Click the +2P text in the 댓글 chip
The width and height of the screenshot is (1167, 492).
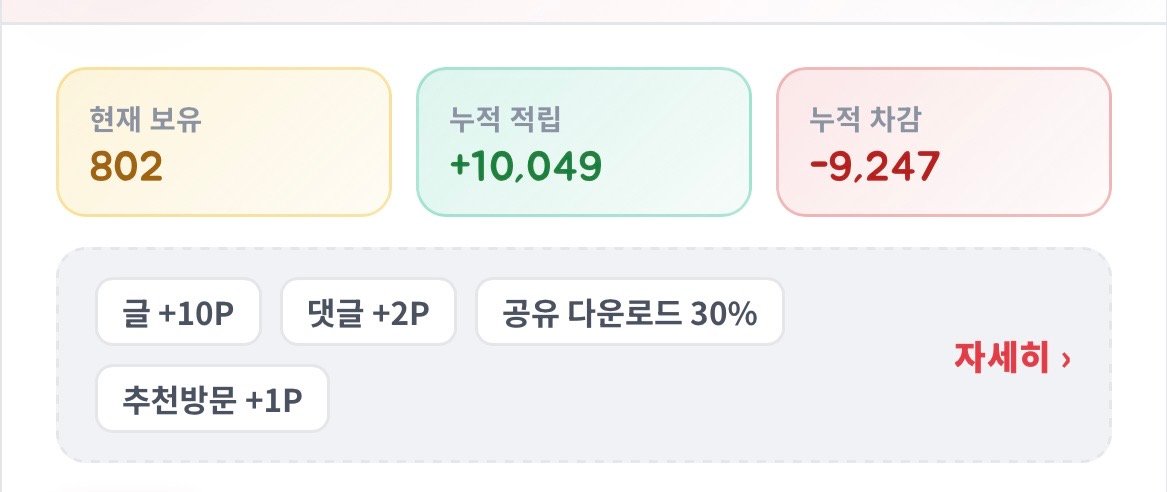coord(400,314)
